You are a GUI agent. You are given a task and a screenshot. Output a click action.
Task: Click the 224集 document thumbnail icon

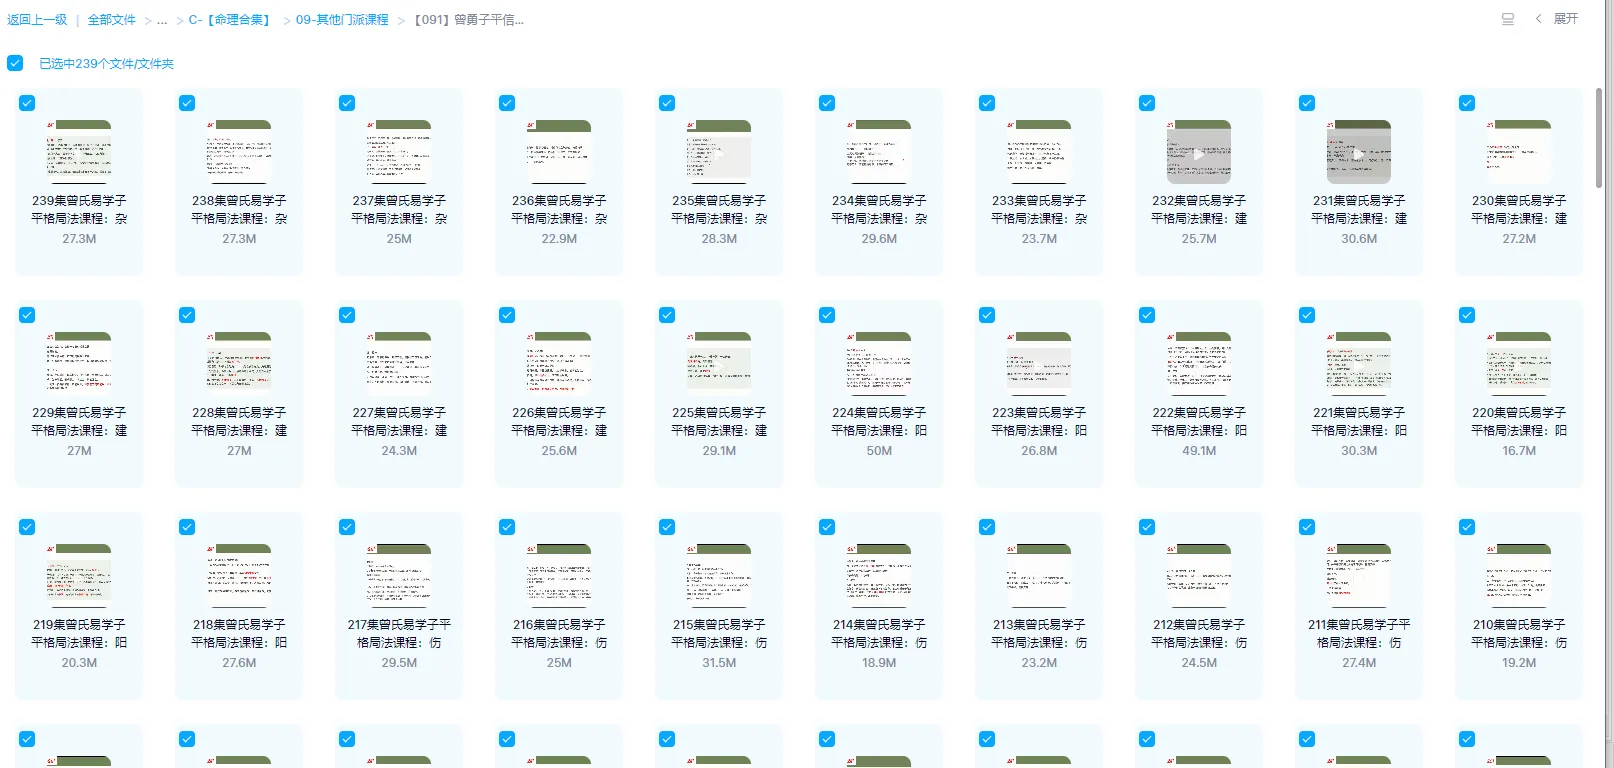click(879, 364)
